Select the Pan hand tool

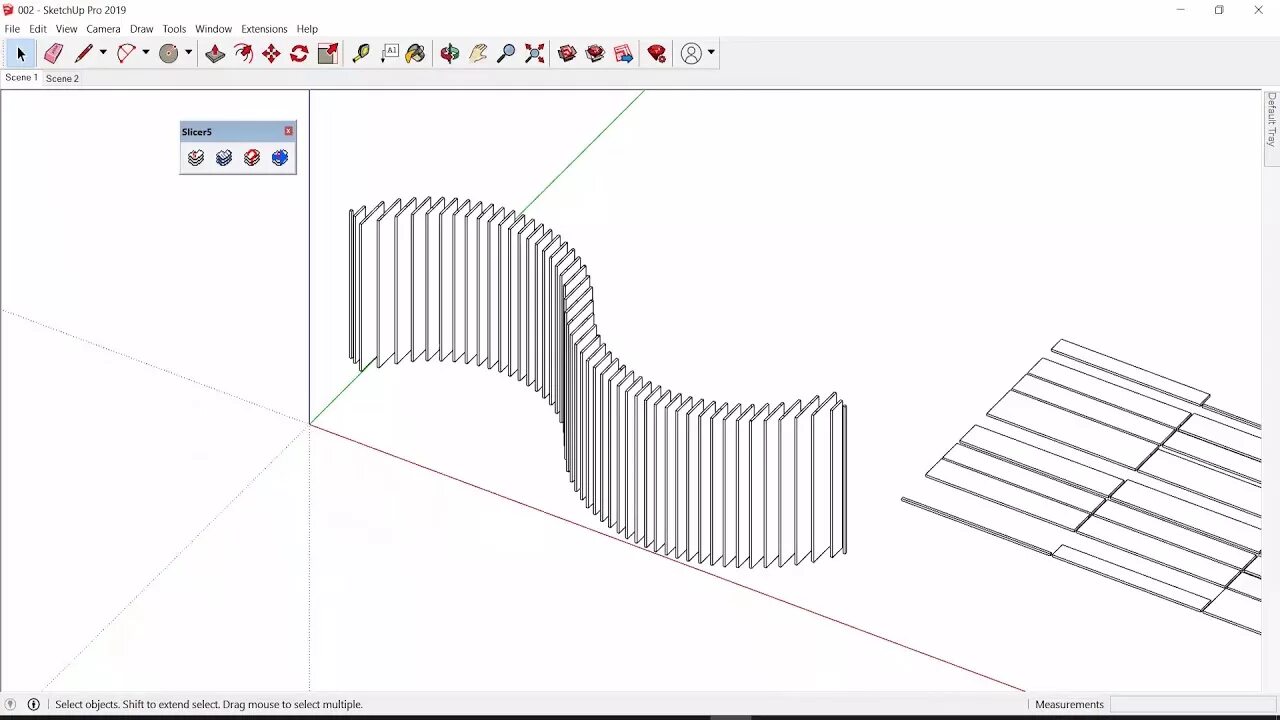click(478, 54)
